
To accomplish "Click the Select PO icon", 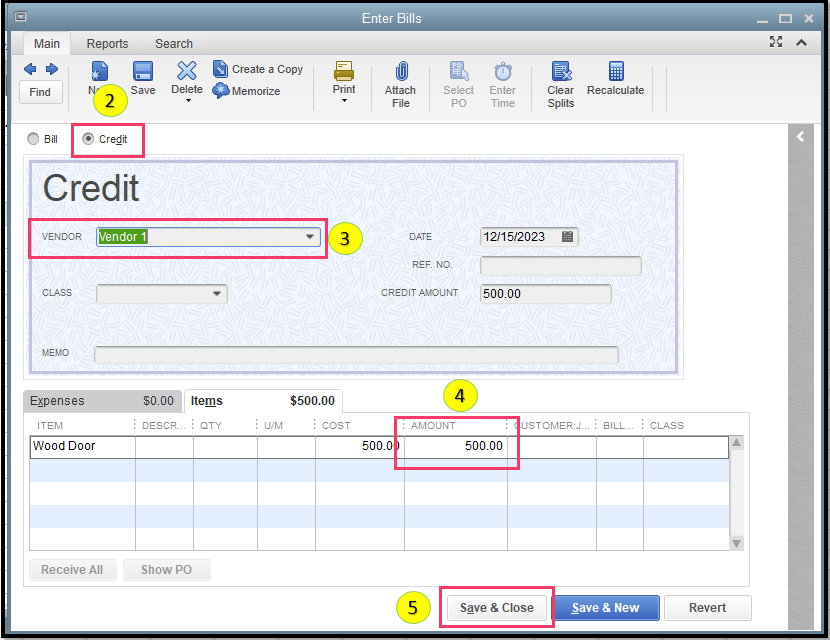I will pyautogui.click(x=459, y=71).
